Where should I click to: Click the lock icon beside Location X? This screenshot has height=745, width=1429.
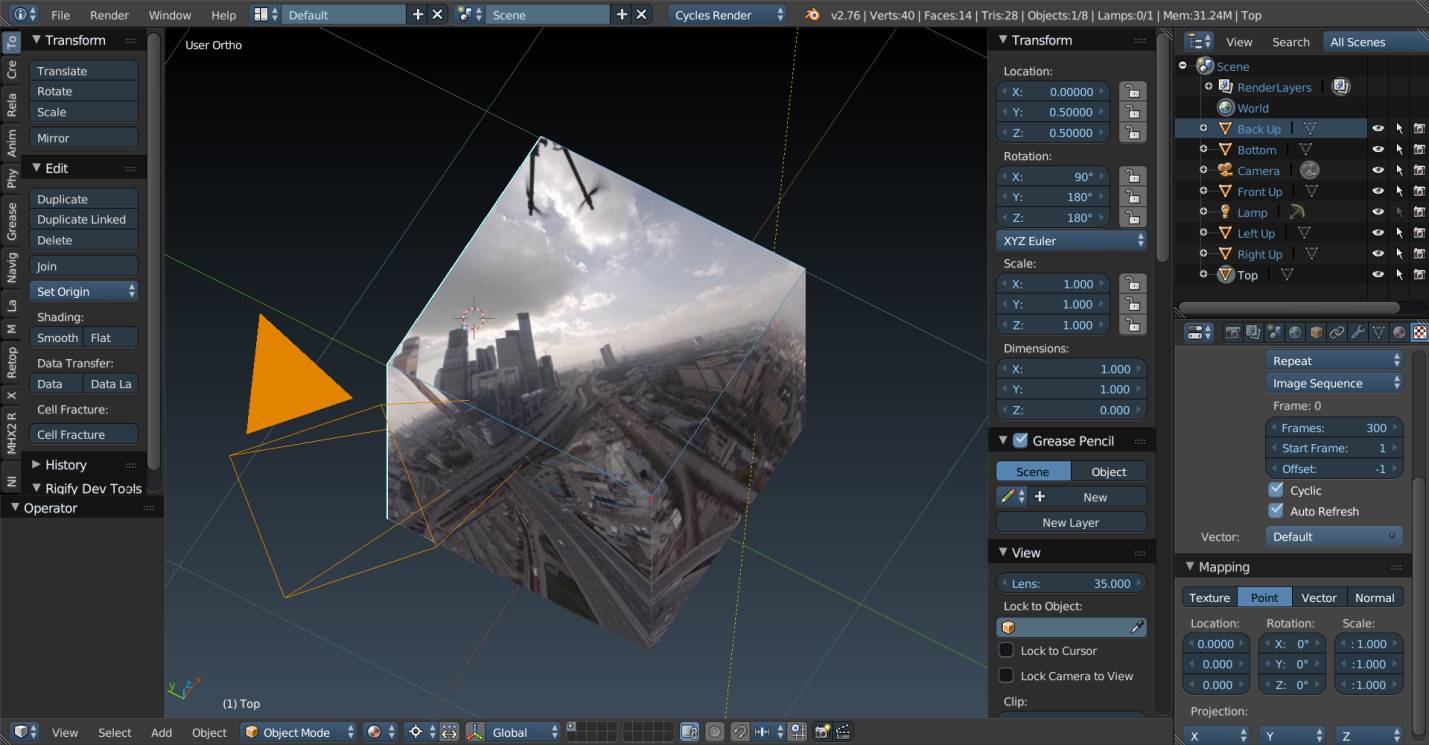1131,91
